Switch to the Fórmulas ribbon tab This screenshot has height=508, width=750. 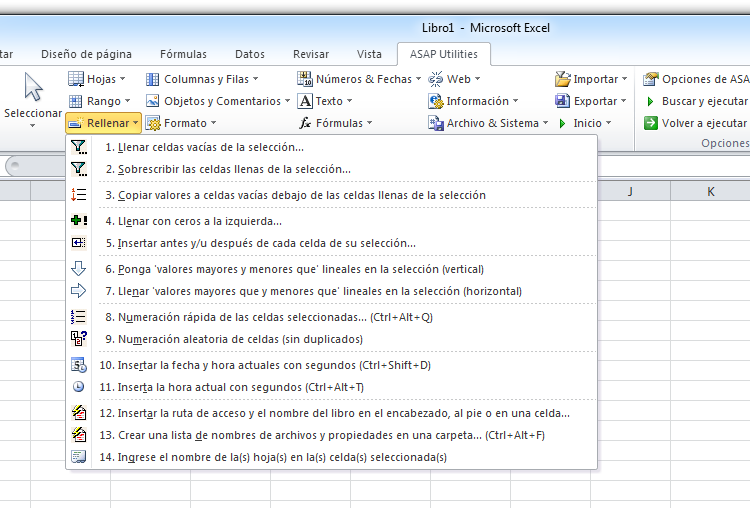tap(183, 54)
